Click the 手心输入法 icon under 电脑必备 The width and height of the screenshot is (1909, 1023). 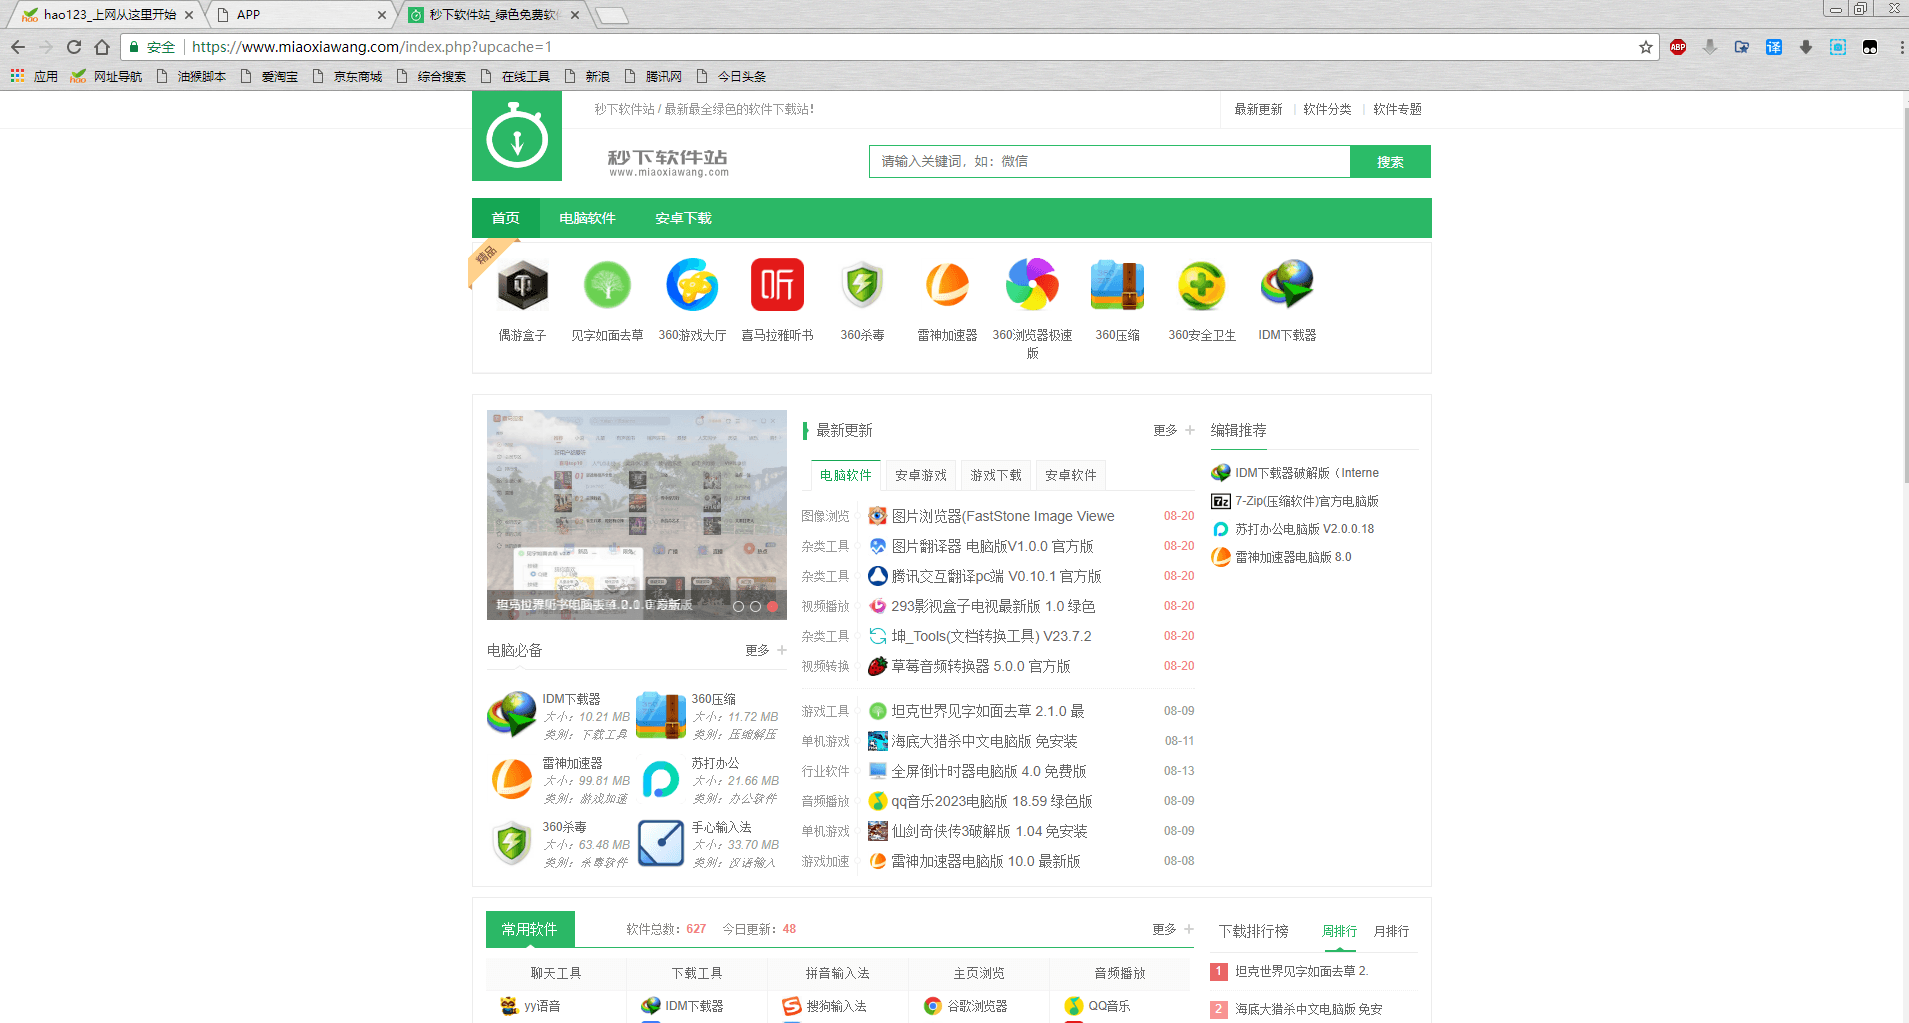660,843
